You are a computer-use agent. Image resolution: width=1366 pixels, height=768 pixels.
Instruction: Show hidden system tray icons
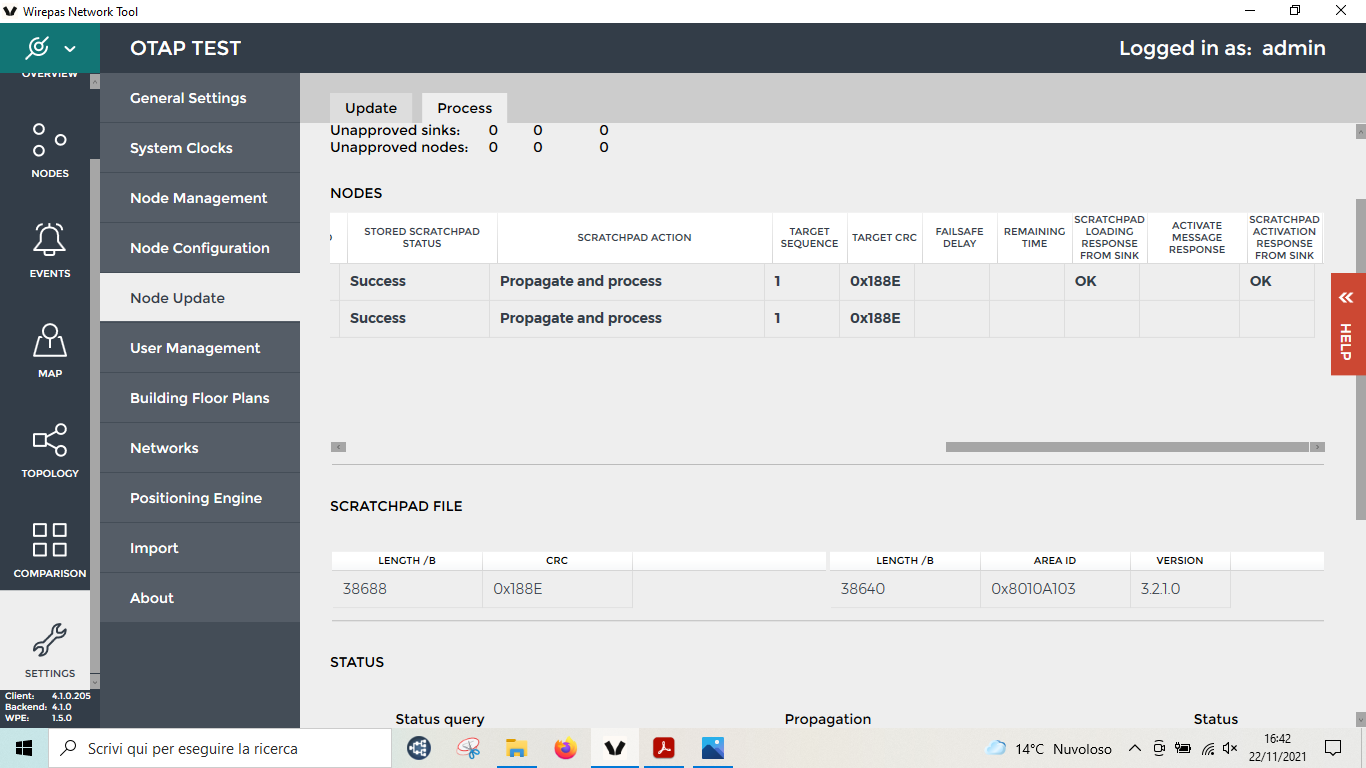[x=1134, y=748]
